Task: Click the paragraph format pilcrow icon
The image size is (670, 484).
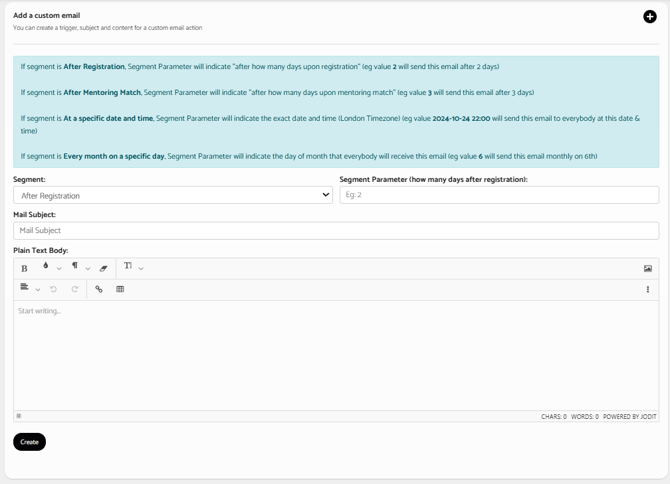Action: tap(75, 265)
